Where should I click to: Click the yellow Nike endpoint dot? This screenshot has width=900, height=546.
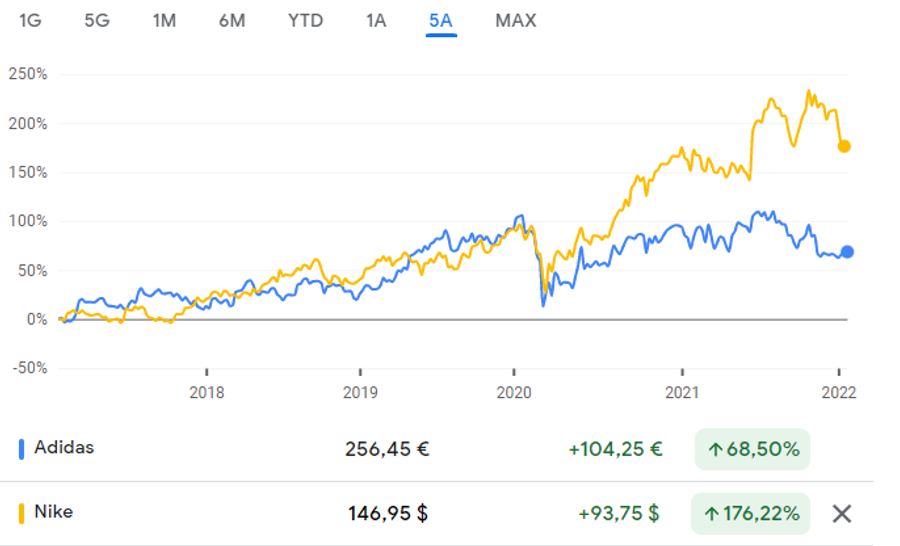point(844,146)
